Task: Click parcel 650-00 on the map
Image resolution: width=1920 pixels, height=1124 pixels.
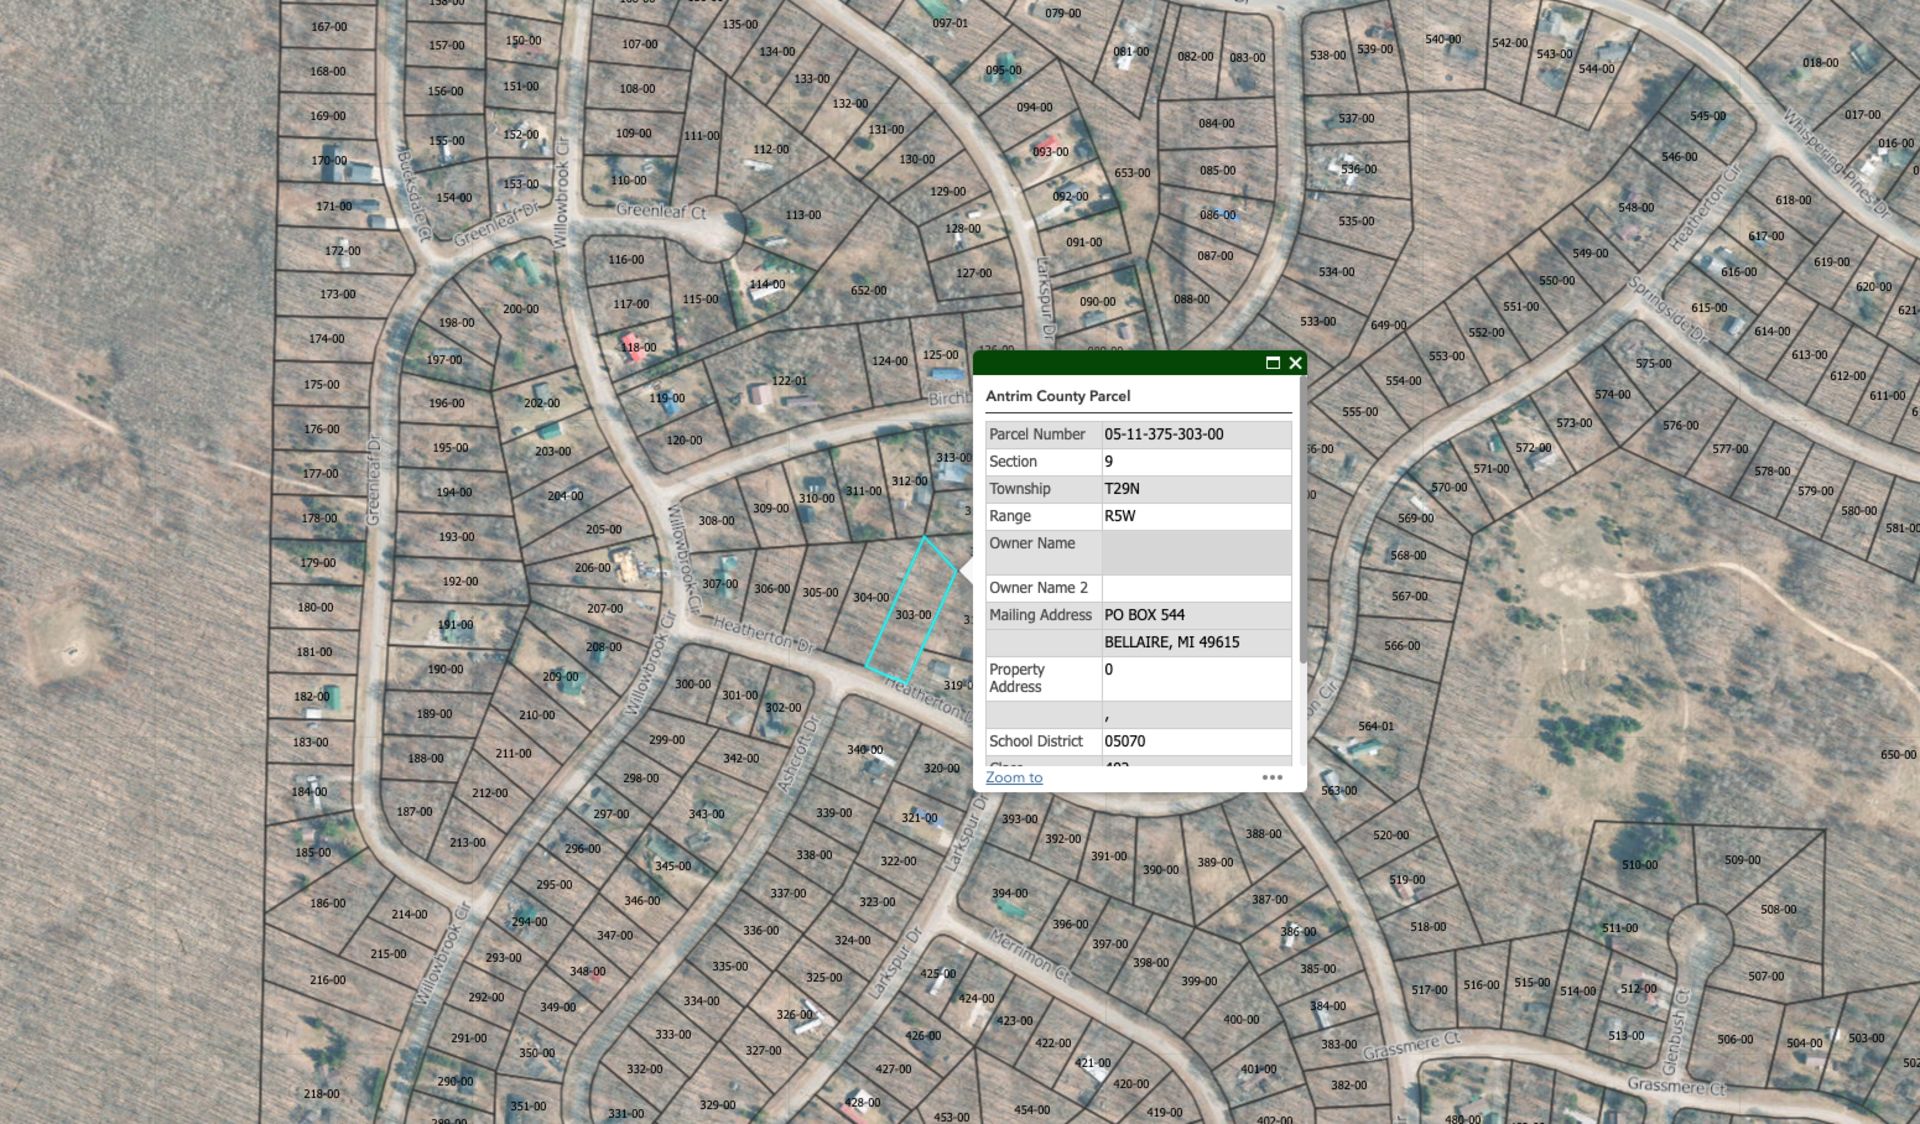Action: tap(1898, 754)
